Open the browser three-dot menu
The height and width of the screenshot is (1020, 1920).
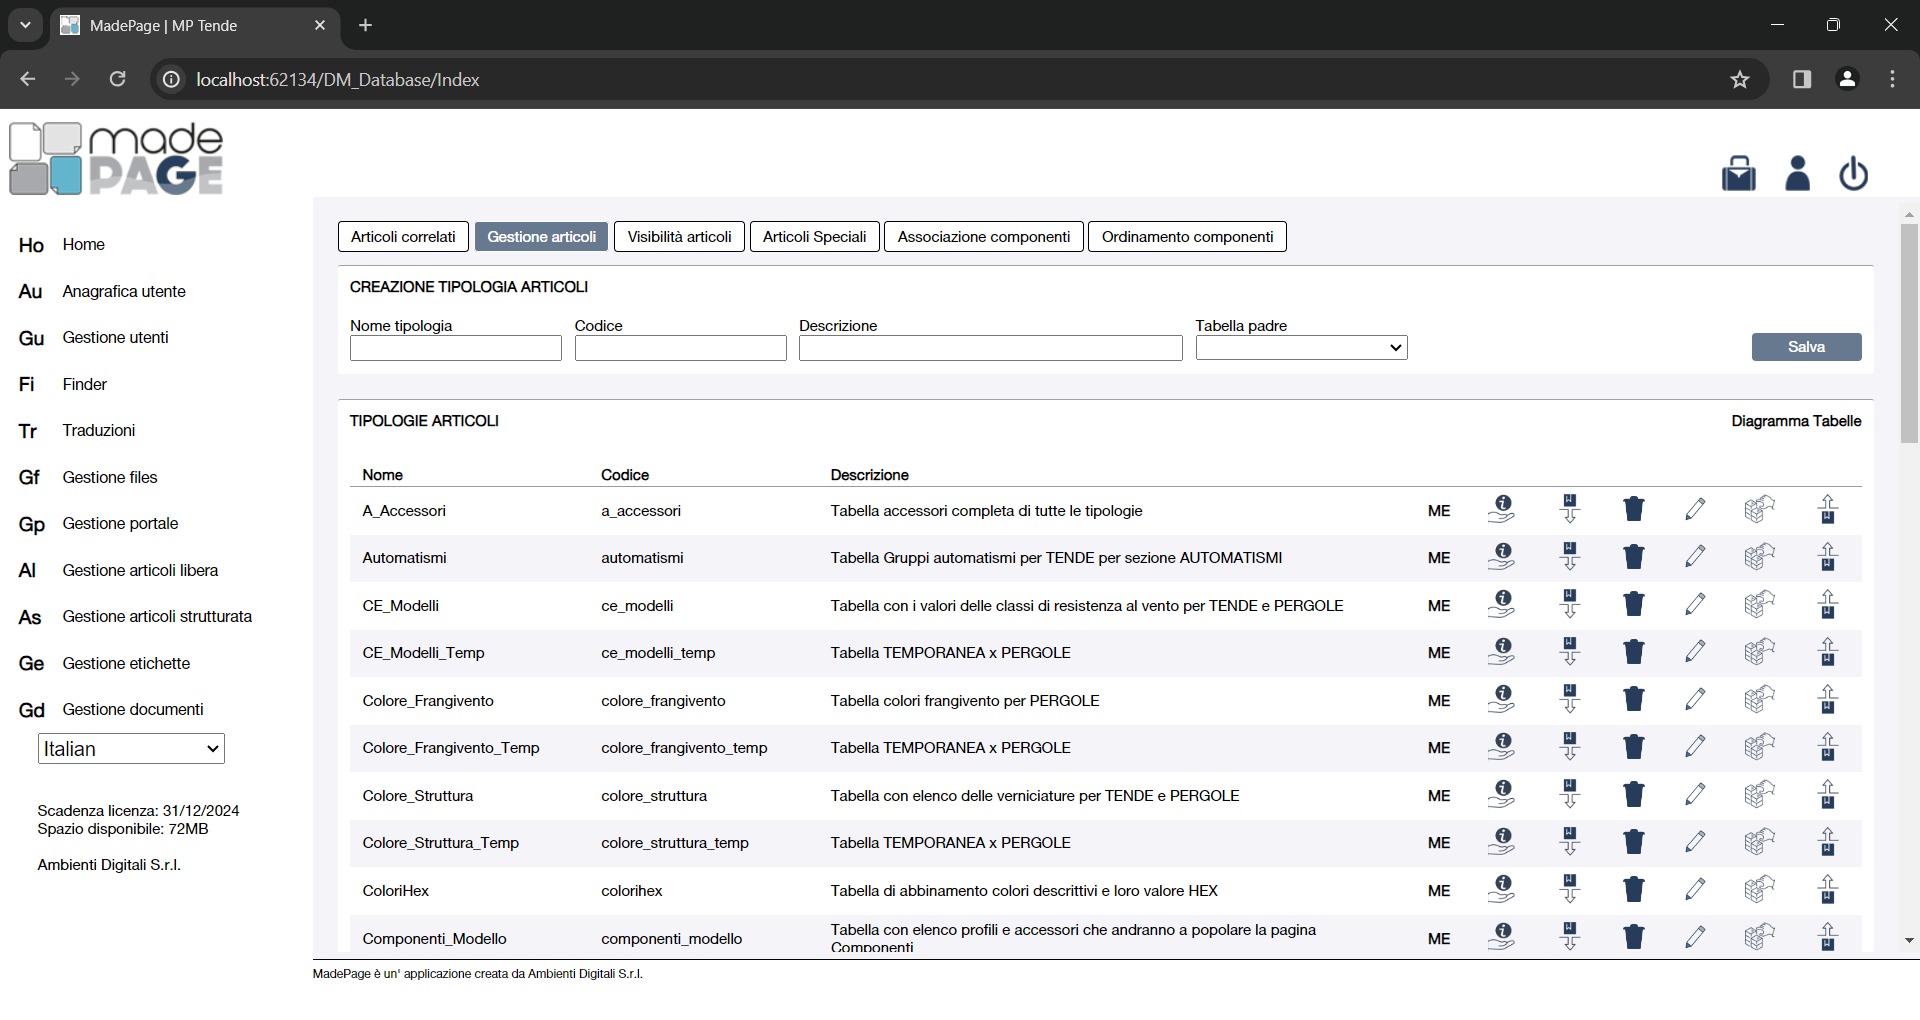point(1892,79)
